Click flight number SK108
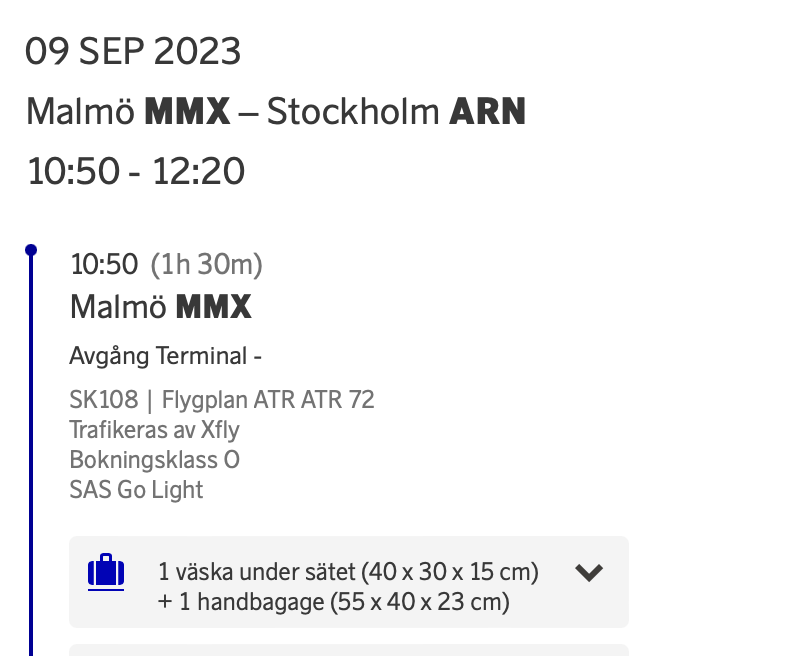 click(x=104, y=400)
